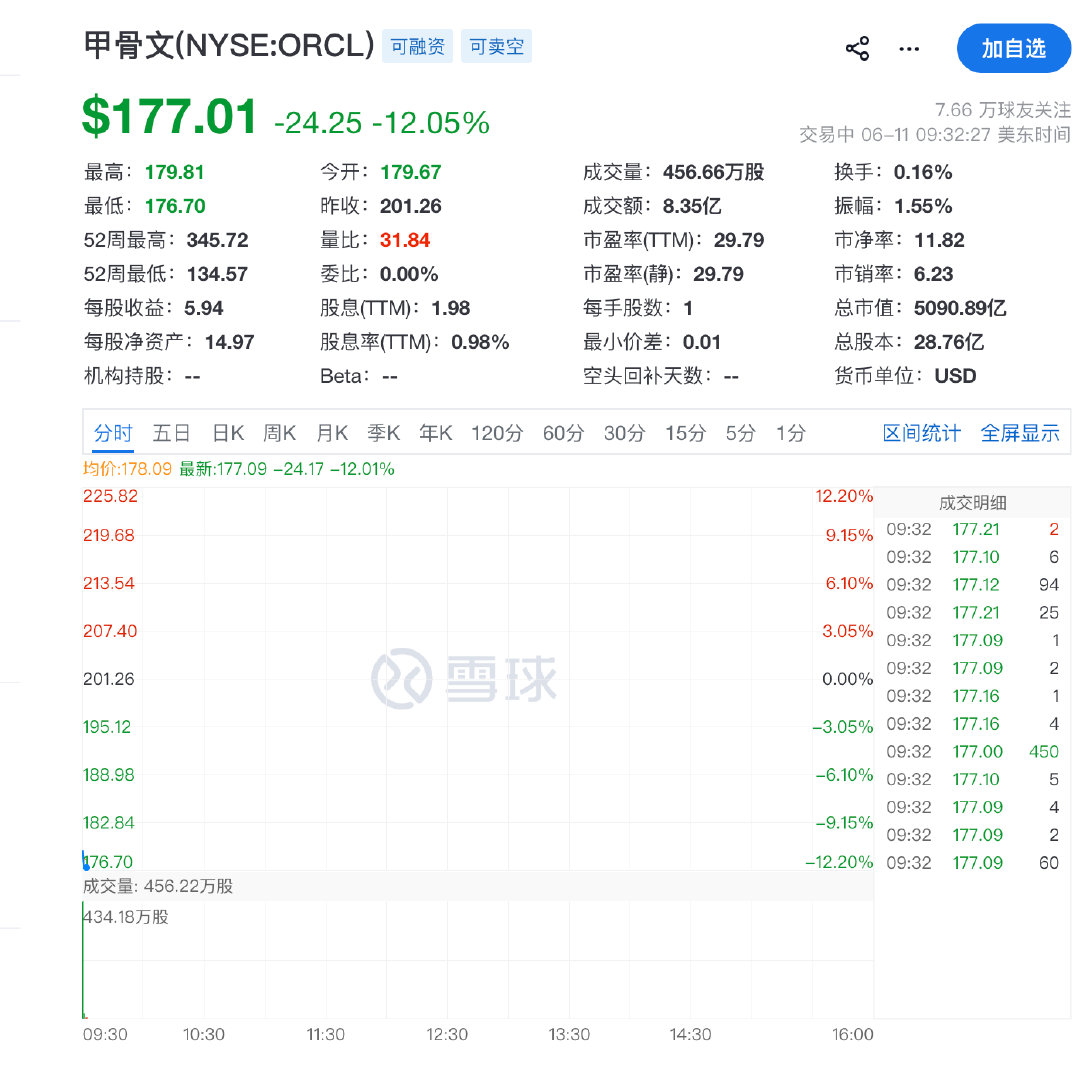The height and width of the screenshot is (1080, 1088).
Task: Click the 市净率 value 11.82
Action: coord(939,240)
